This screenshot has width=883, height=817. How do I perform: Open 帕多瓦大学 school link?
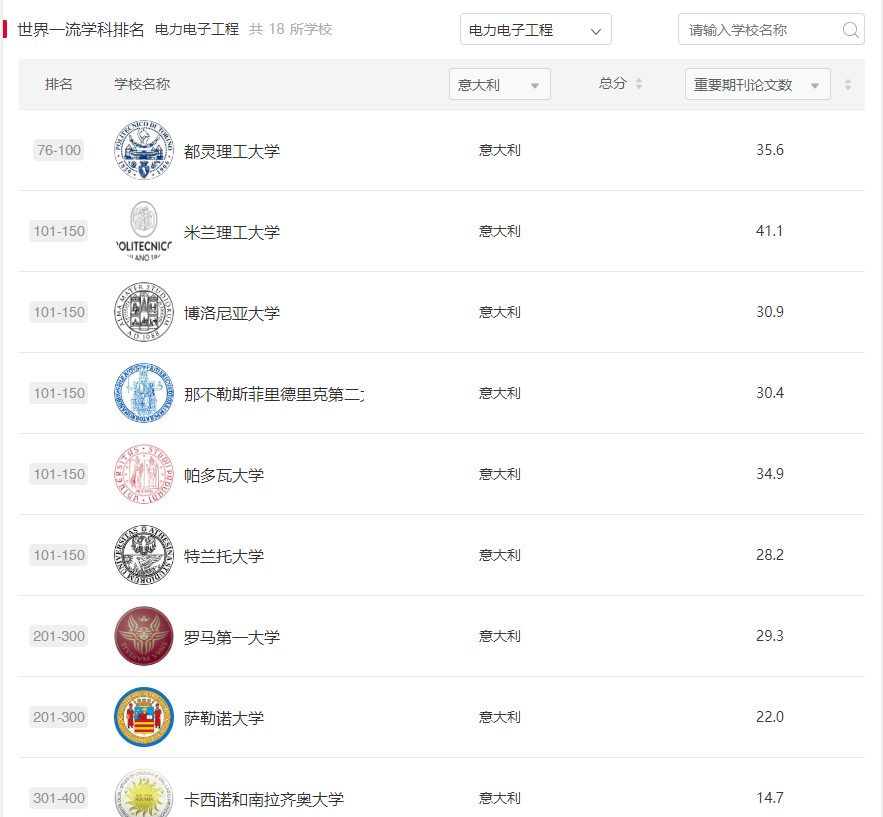pyautogui.click(x=224, y=475)
